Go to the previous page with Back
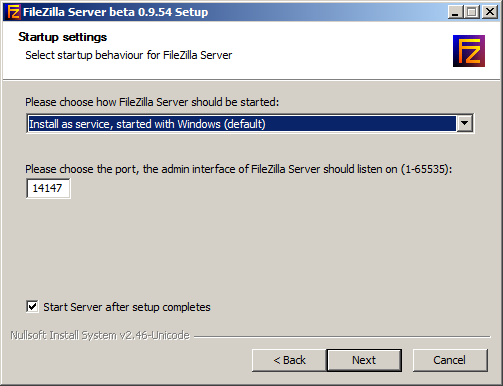The image size is (503, 386). [x=289, y=360]
